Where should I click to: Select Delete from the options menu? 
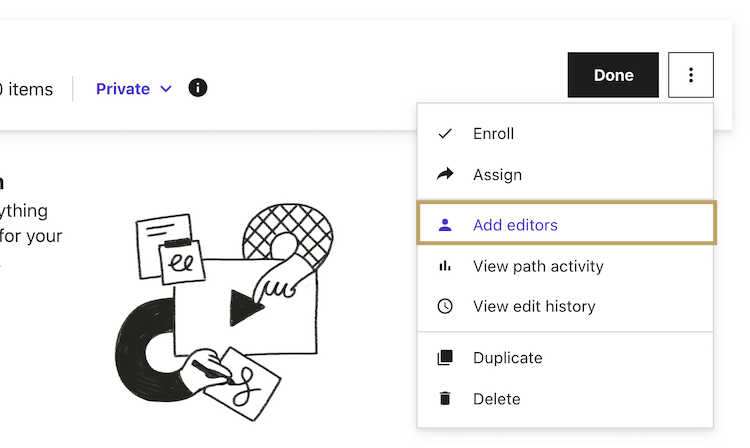(x=497, y=399)
